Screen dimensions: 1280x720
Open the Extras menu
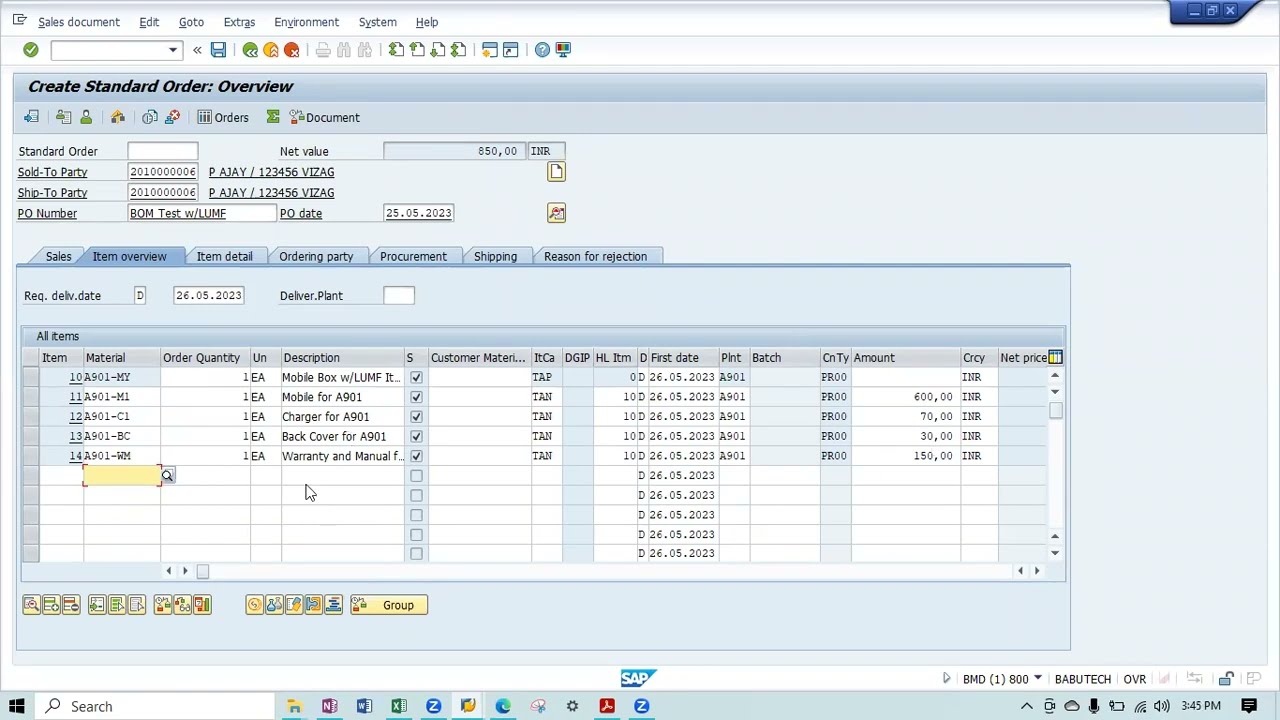click(239, 22)
